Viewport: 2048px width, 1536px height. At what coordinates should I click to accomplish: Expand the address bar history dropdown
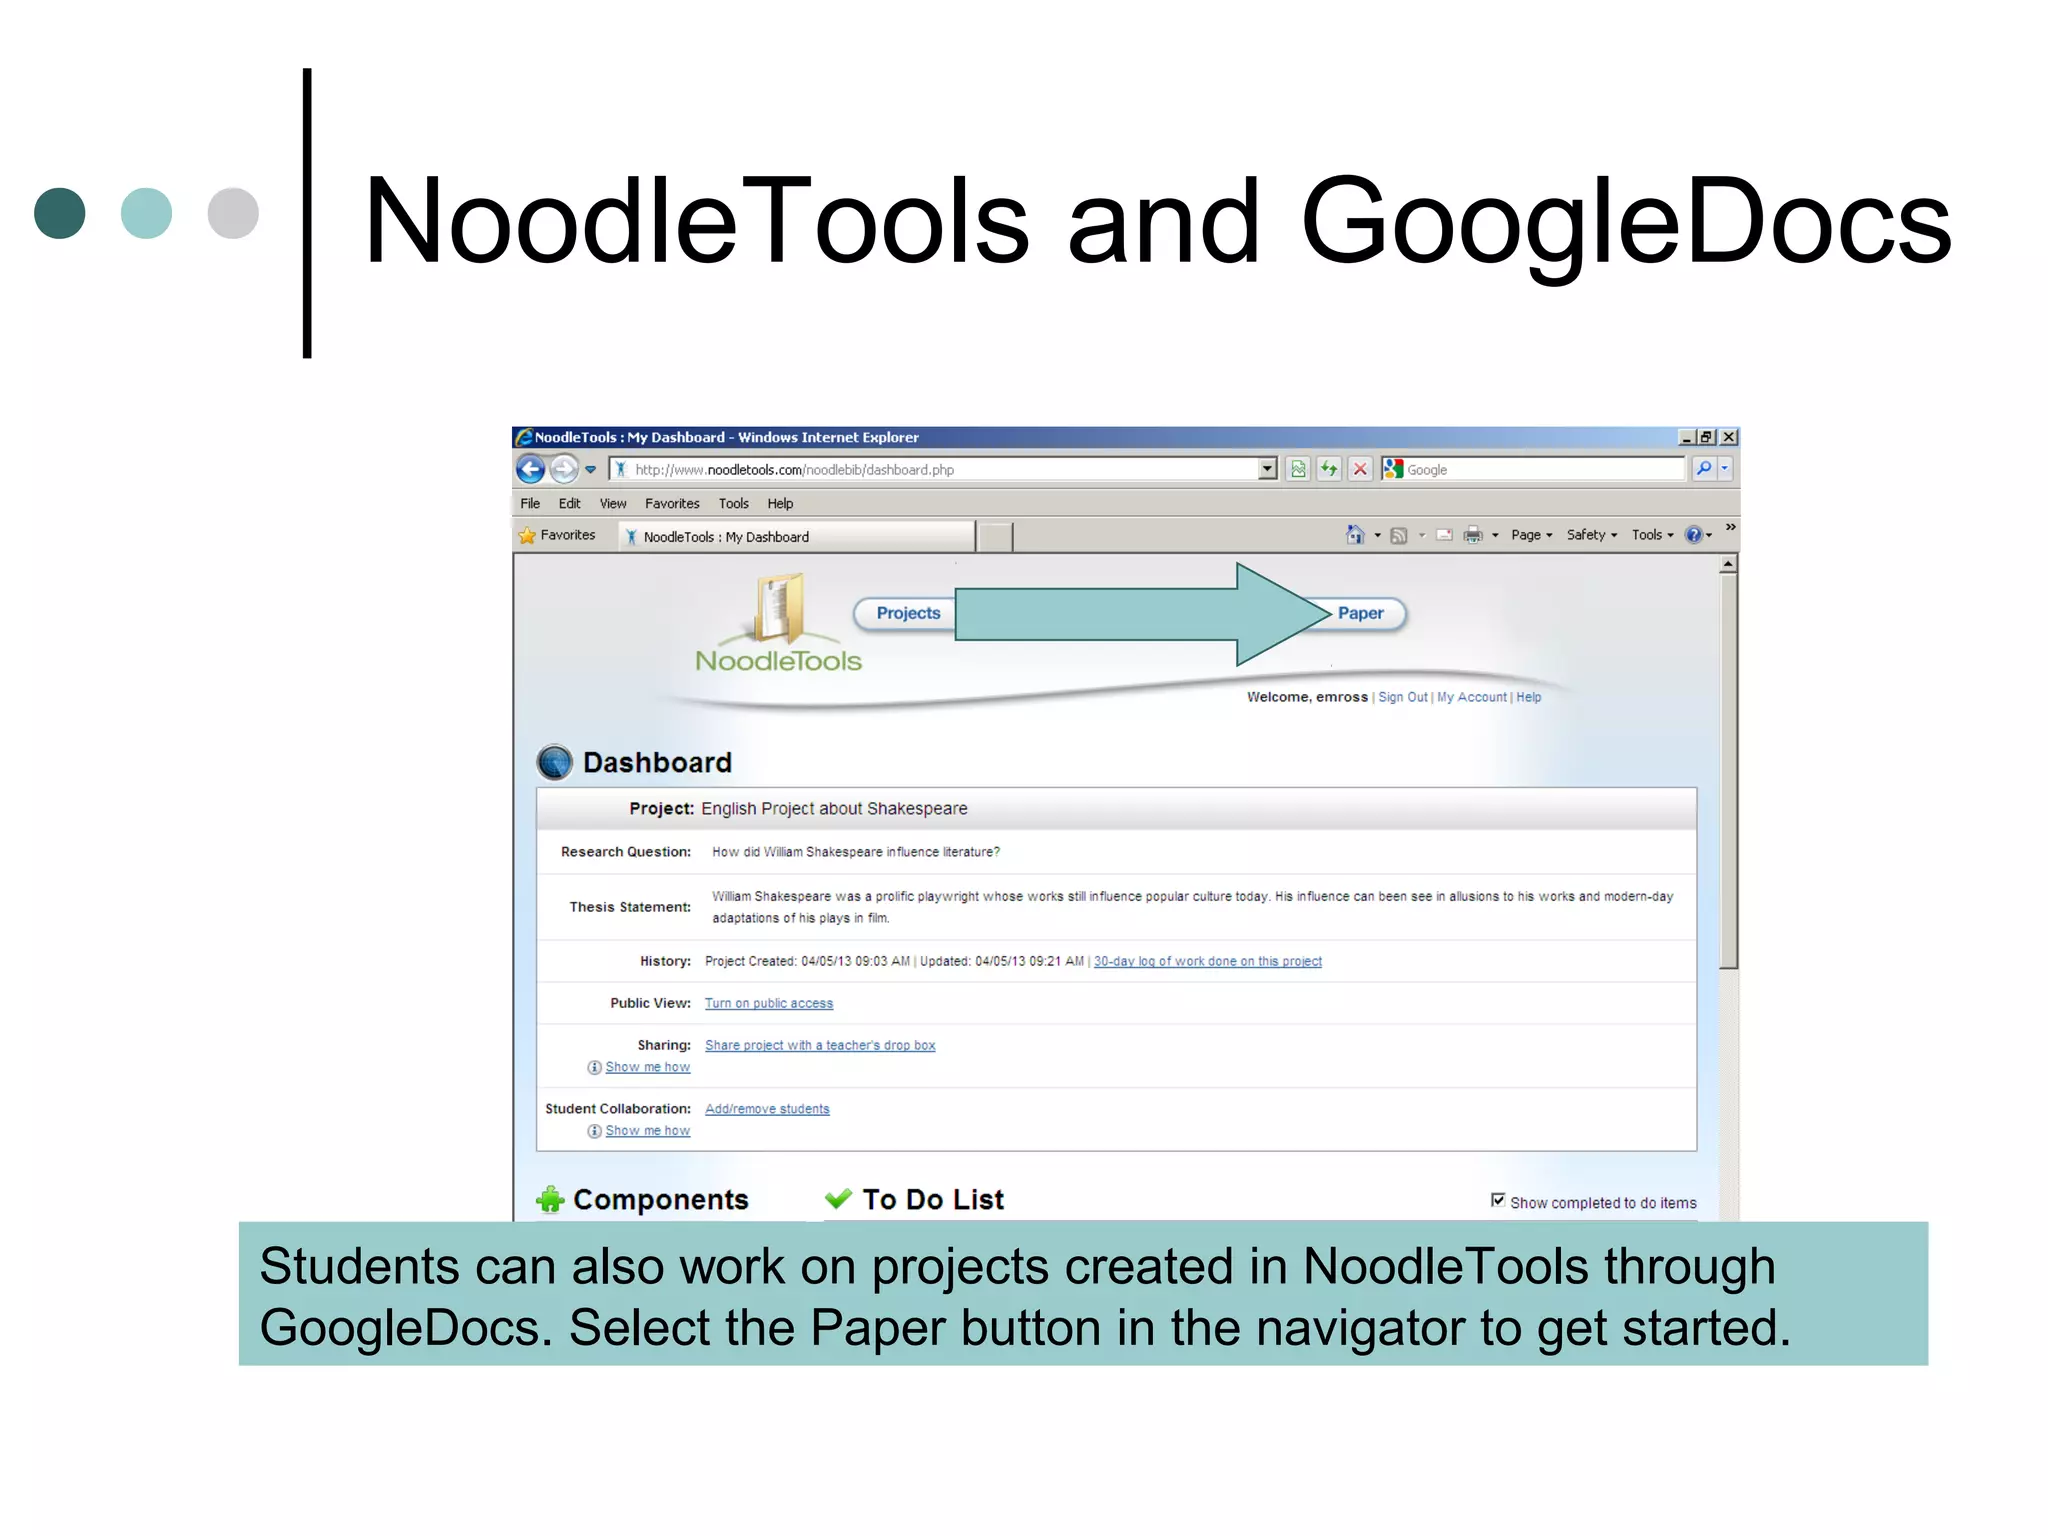coord(1267,469)
